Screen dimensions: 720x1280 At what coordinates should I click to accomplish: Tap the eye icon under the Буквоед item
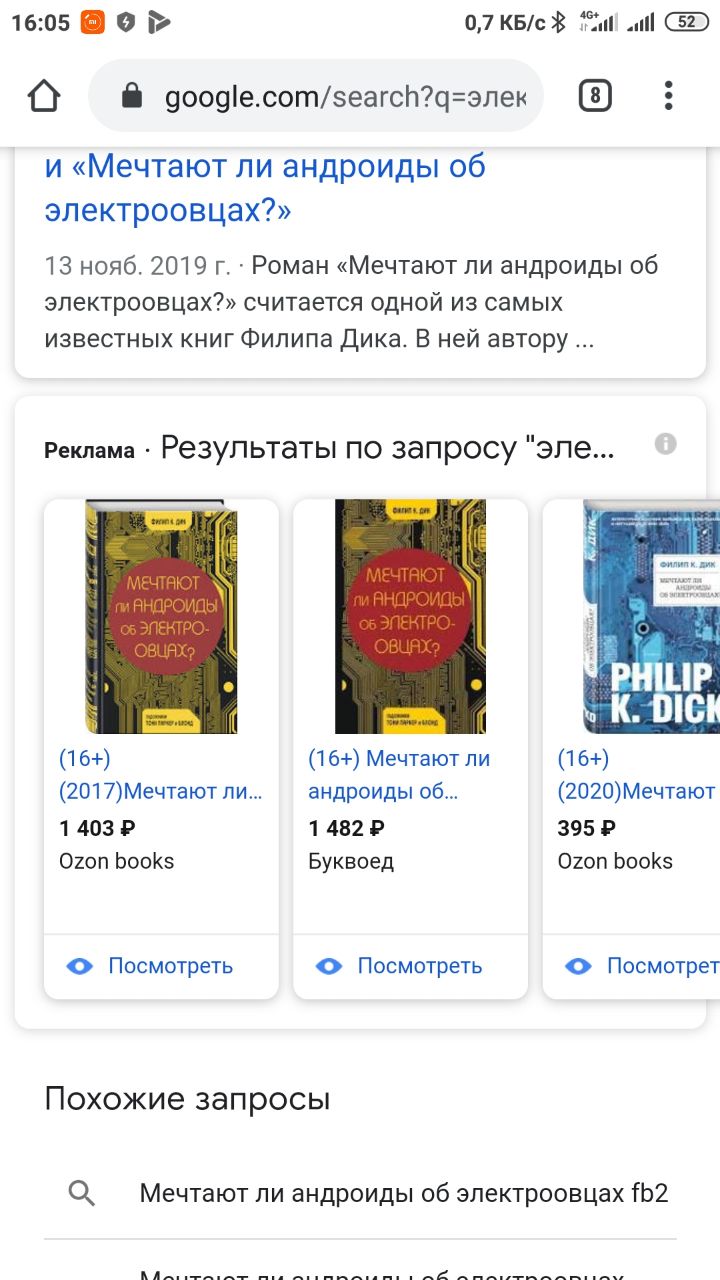tap(329, 966)
